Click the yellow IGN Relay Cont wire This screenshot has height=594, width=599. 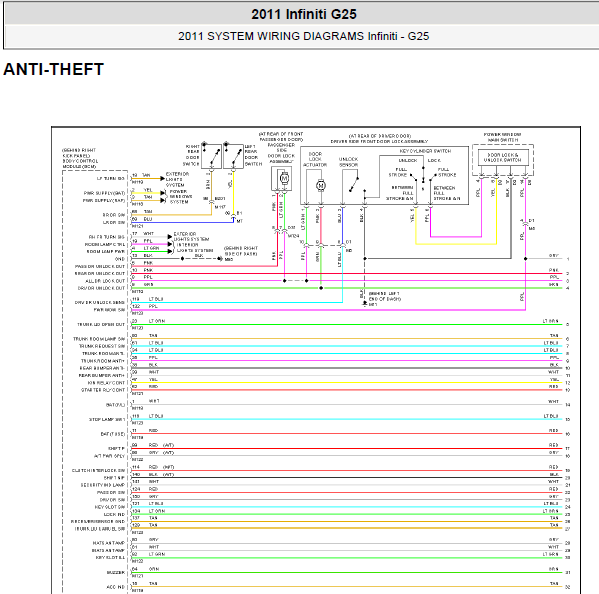click(x=347, y=383)
